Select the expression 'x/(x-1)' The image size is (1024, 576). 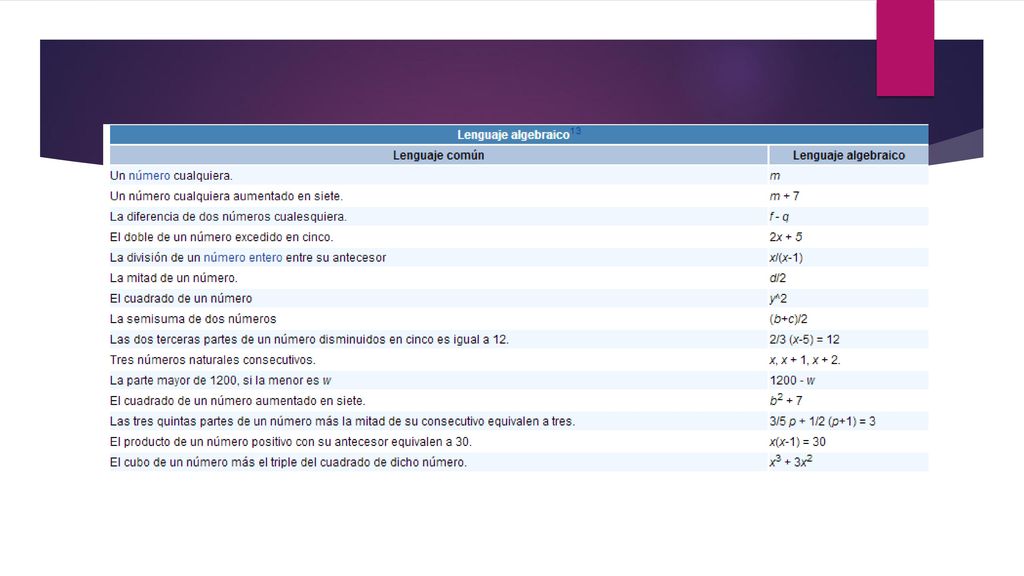(x=786, y=257)
